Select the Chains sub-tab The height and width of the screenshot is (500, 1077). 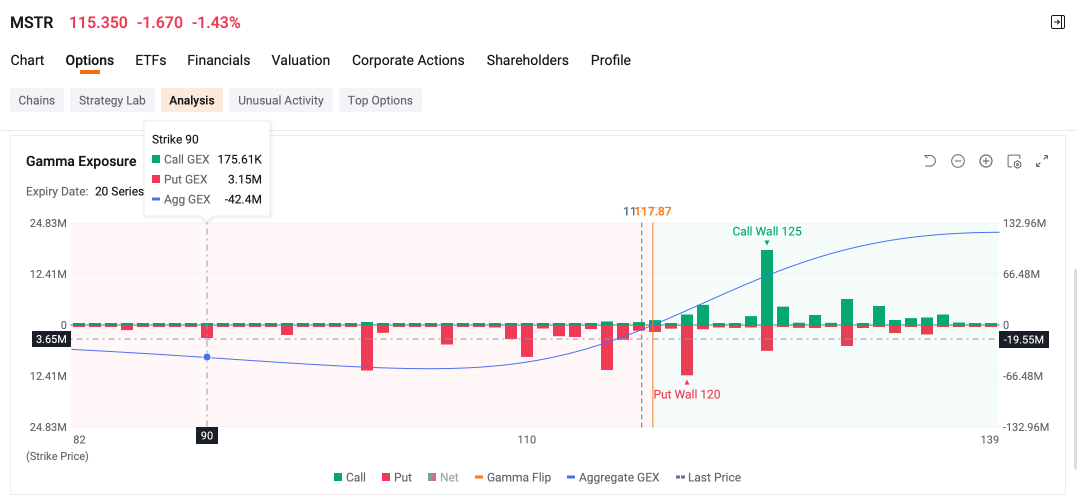pos(36,100)
